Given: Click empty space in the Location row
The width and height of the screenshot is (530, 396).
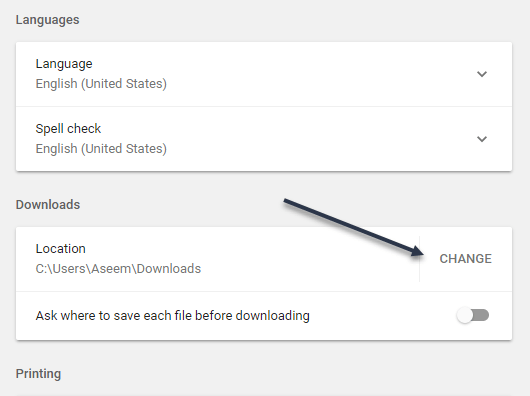Looking at the screenshot, I should [x=304, y=259].
